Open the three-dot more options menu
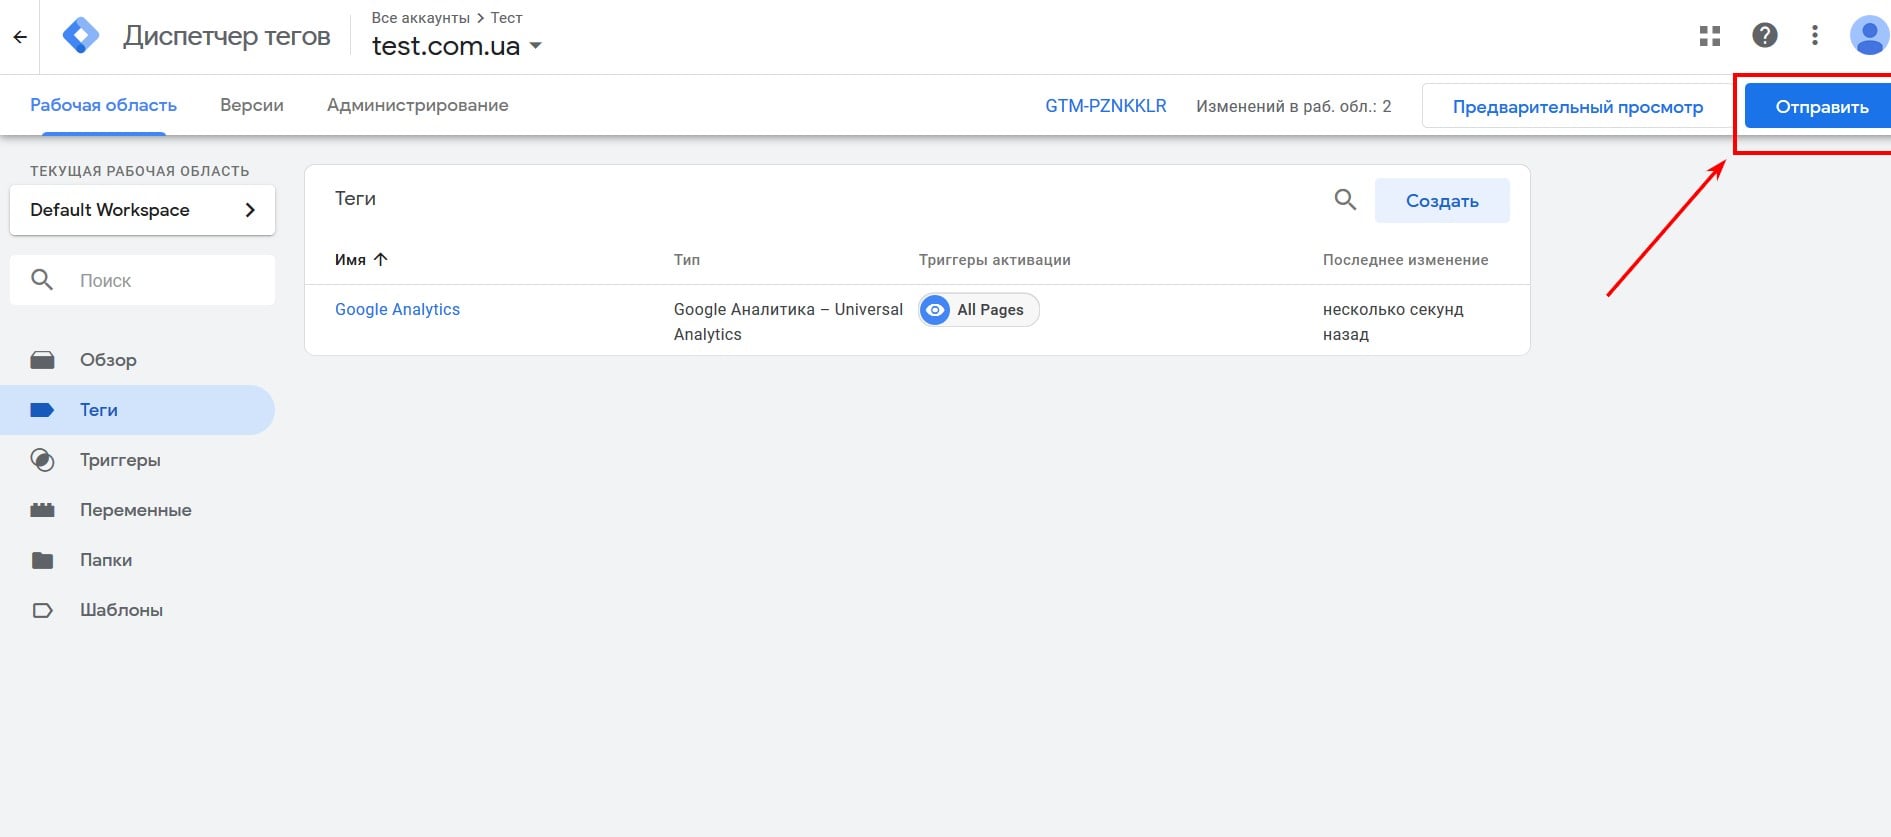 1815,36
